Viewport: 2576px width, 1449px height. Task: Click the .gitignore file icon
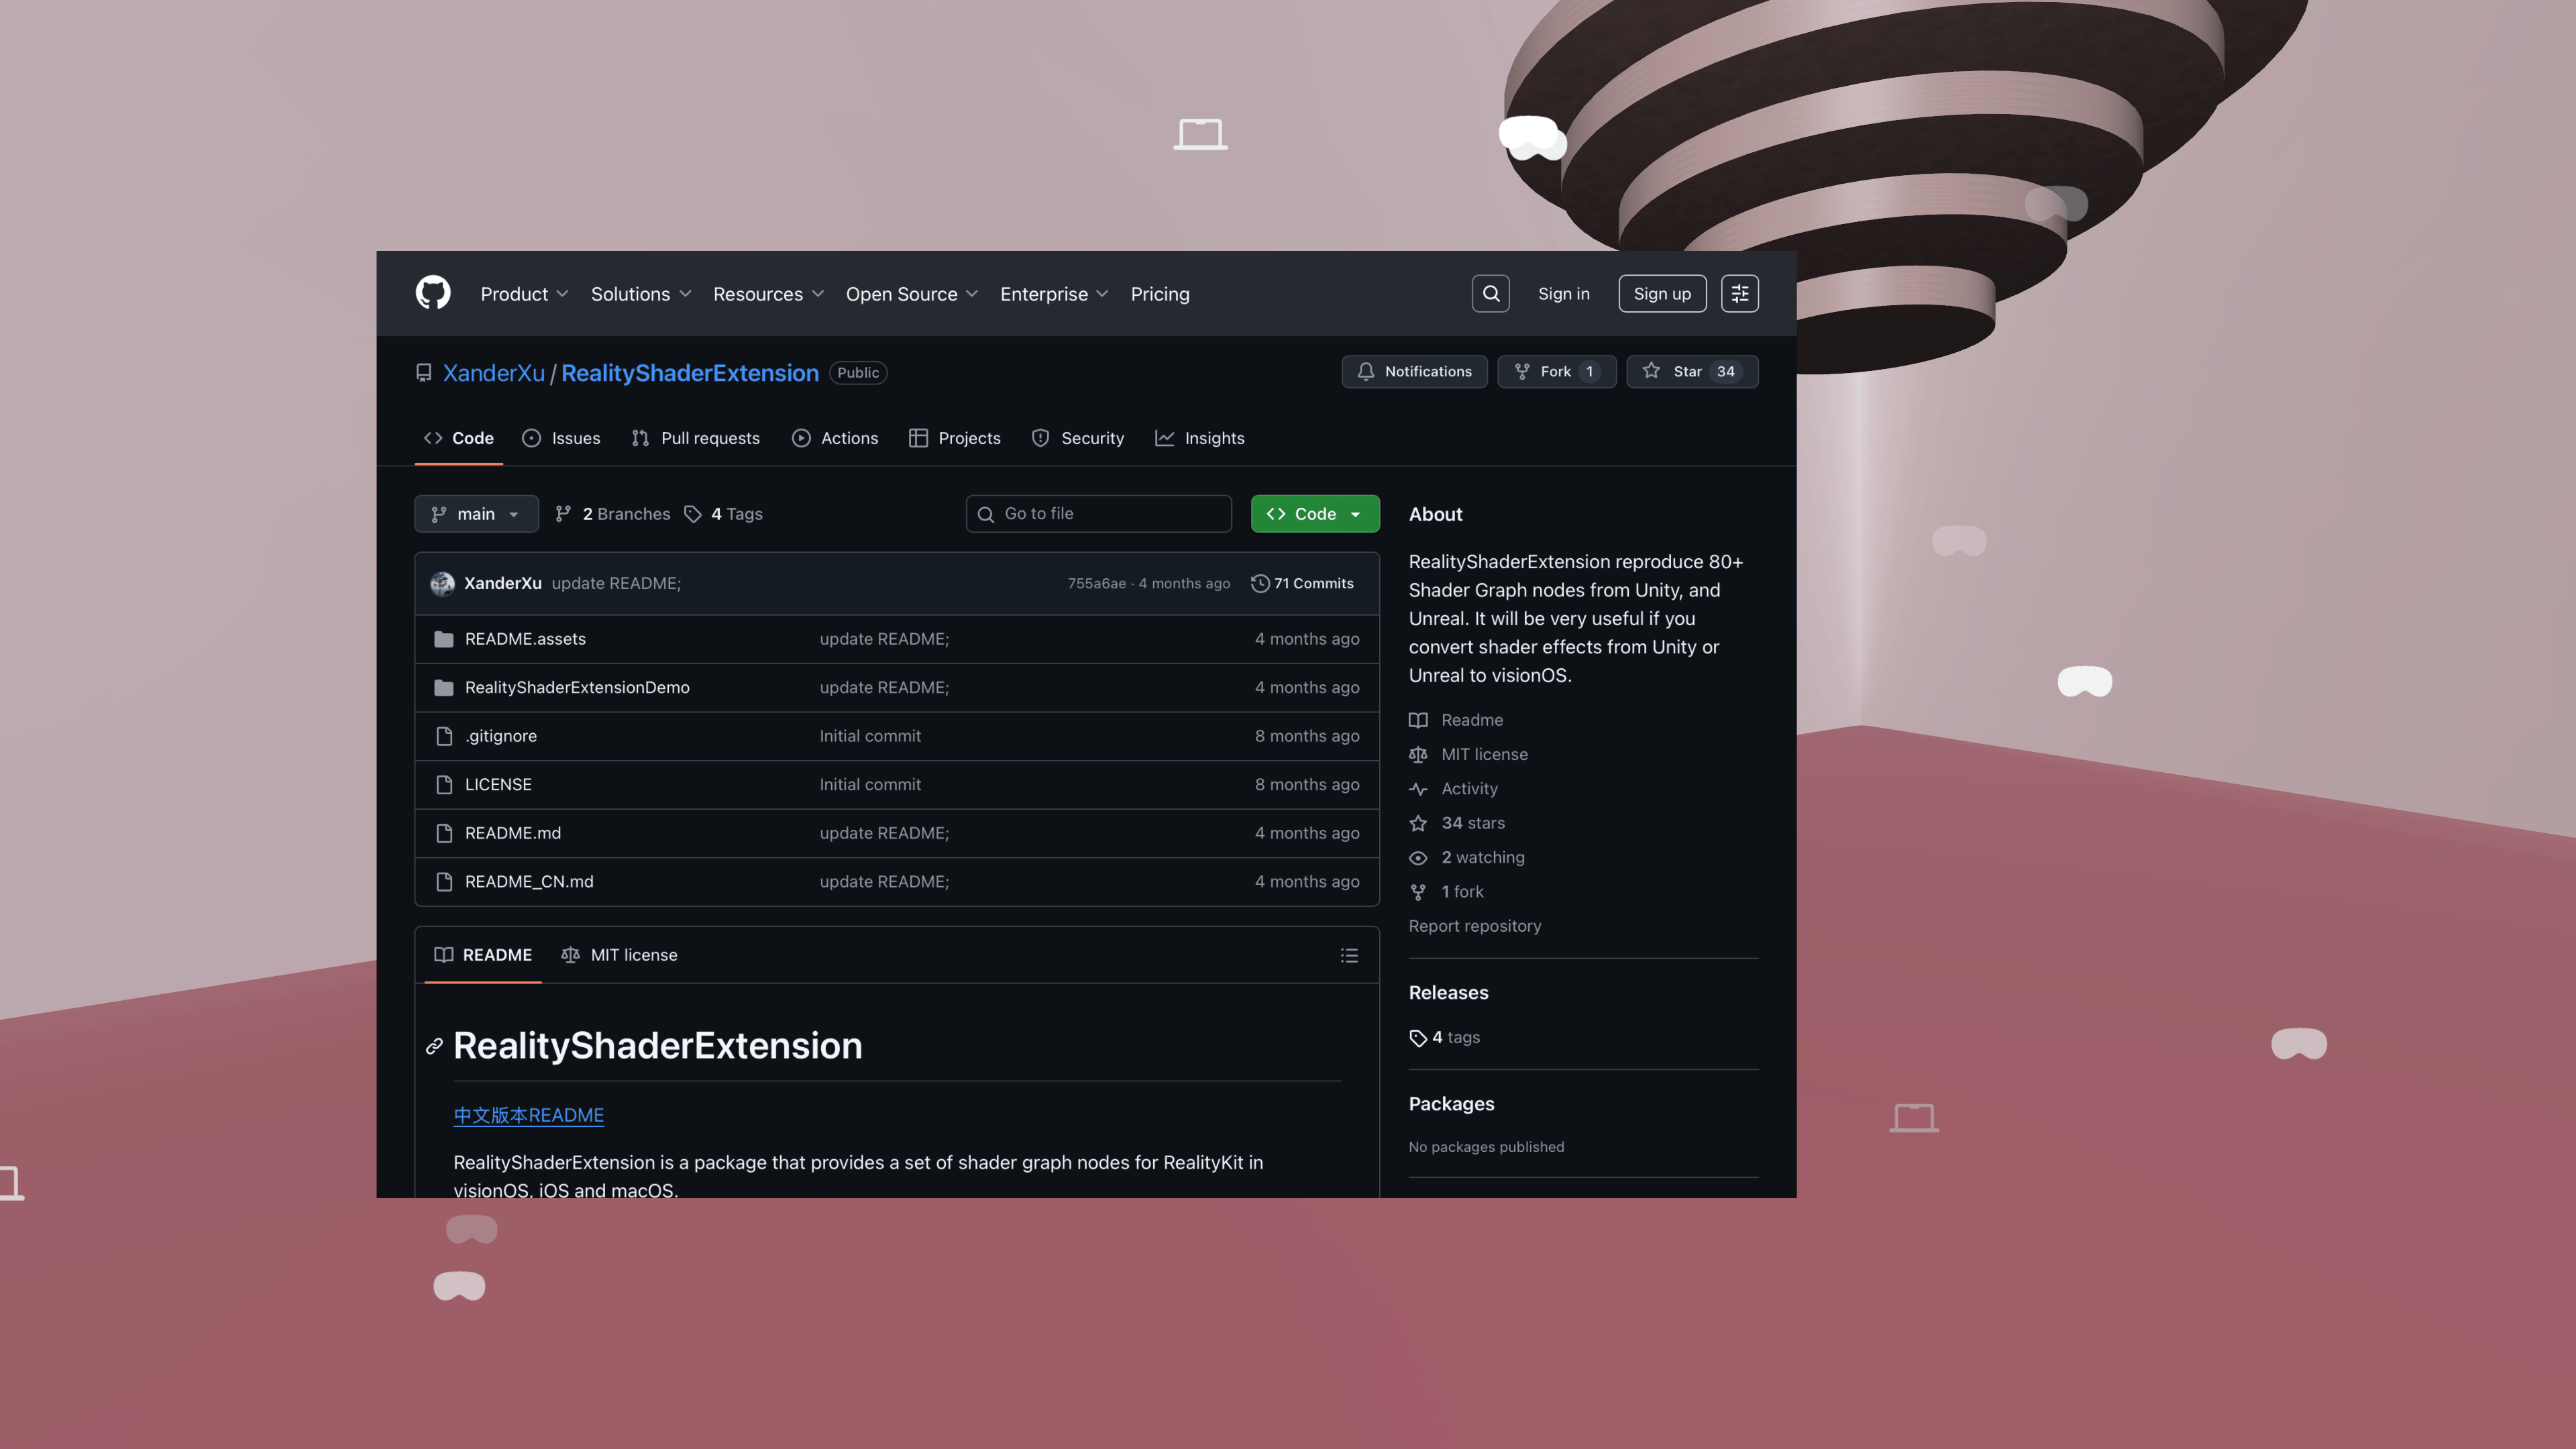pyautogui.click(x=444, y=736)
